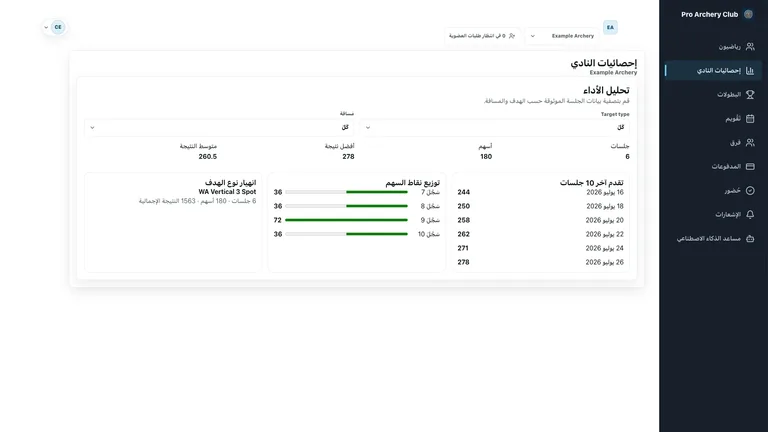Click session row 16 يوليو 2026
The image size is (768, 432).
pos(540,192)
